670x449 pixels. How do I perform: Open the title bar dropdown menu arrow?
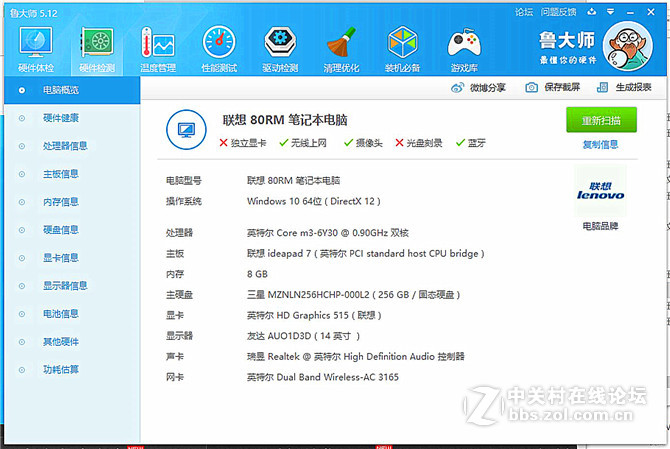(x=611, y=12)
